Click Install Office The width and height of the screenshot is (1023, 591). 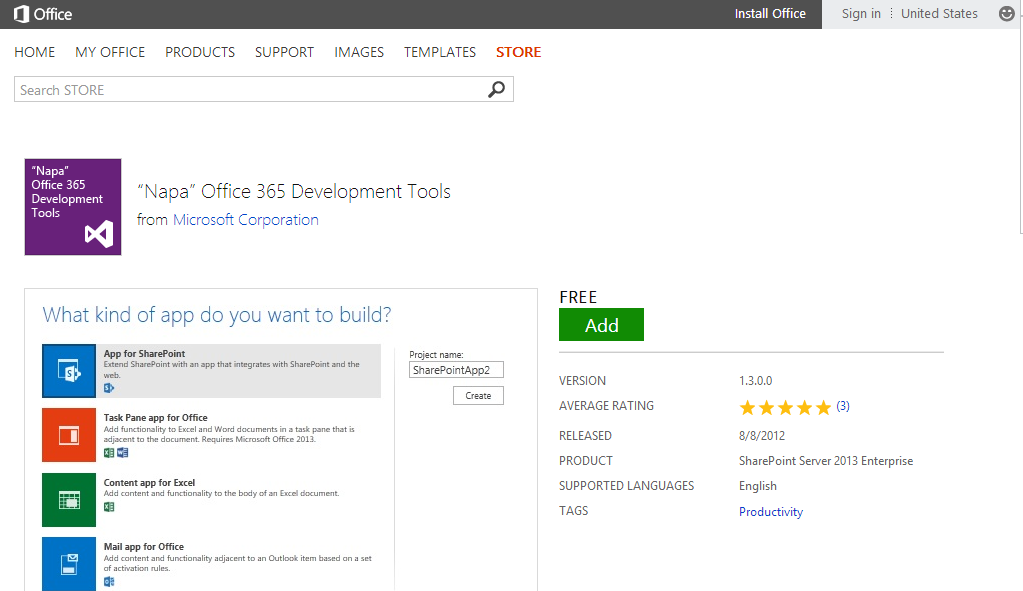pyautogui.click(x=770, y=14)
